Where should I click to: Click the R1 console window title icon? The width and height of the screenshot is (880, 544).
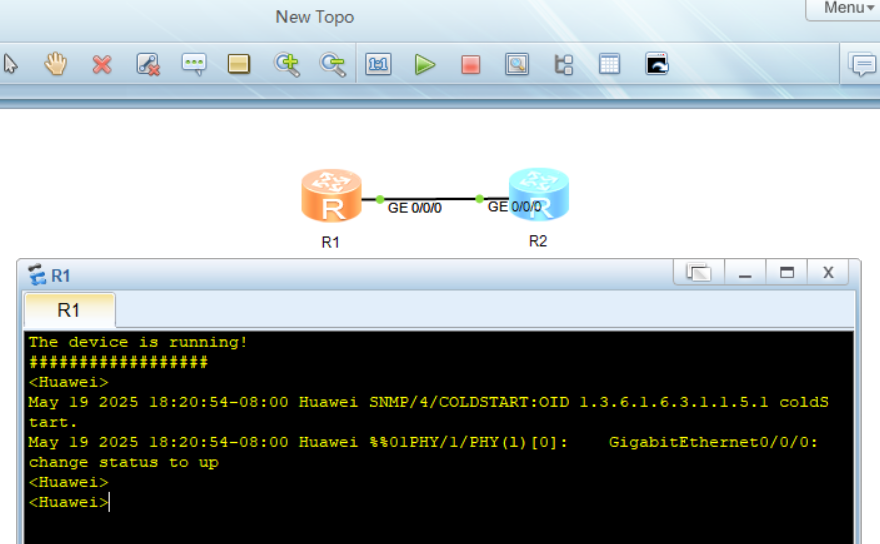pos(37,275)
